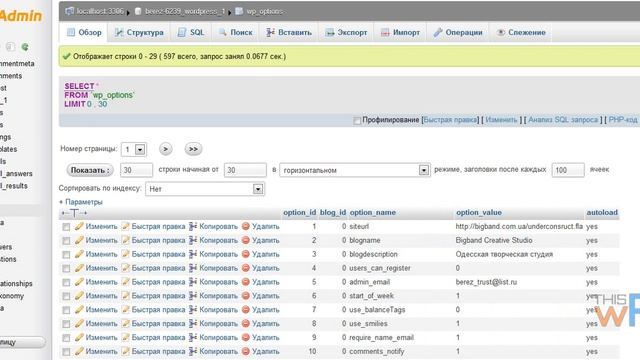Tick the Профилирование checkbox
This screenshot has width=640, height=360.
[357, 120]
